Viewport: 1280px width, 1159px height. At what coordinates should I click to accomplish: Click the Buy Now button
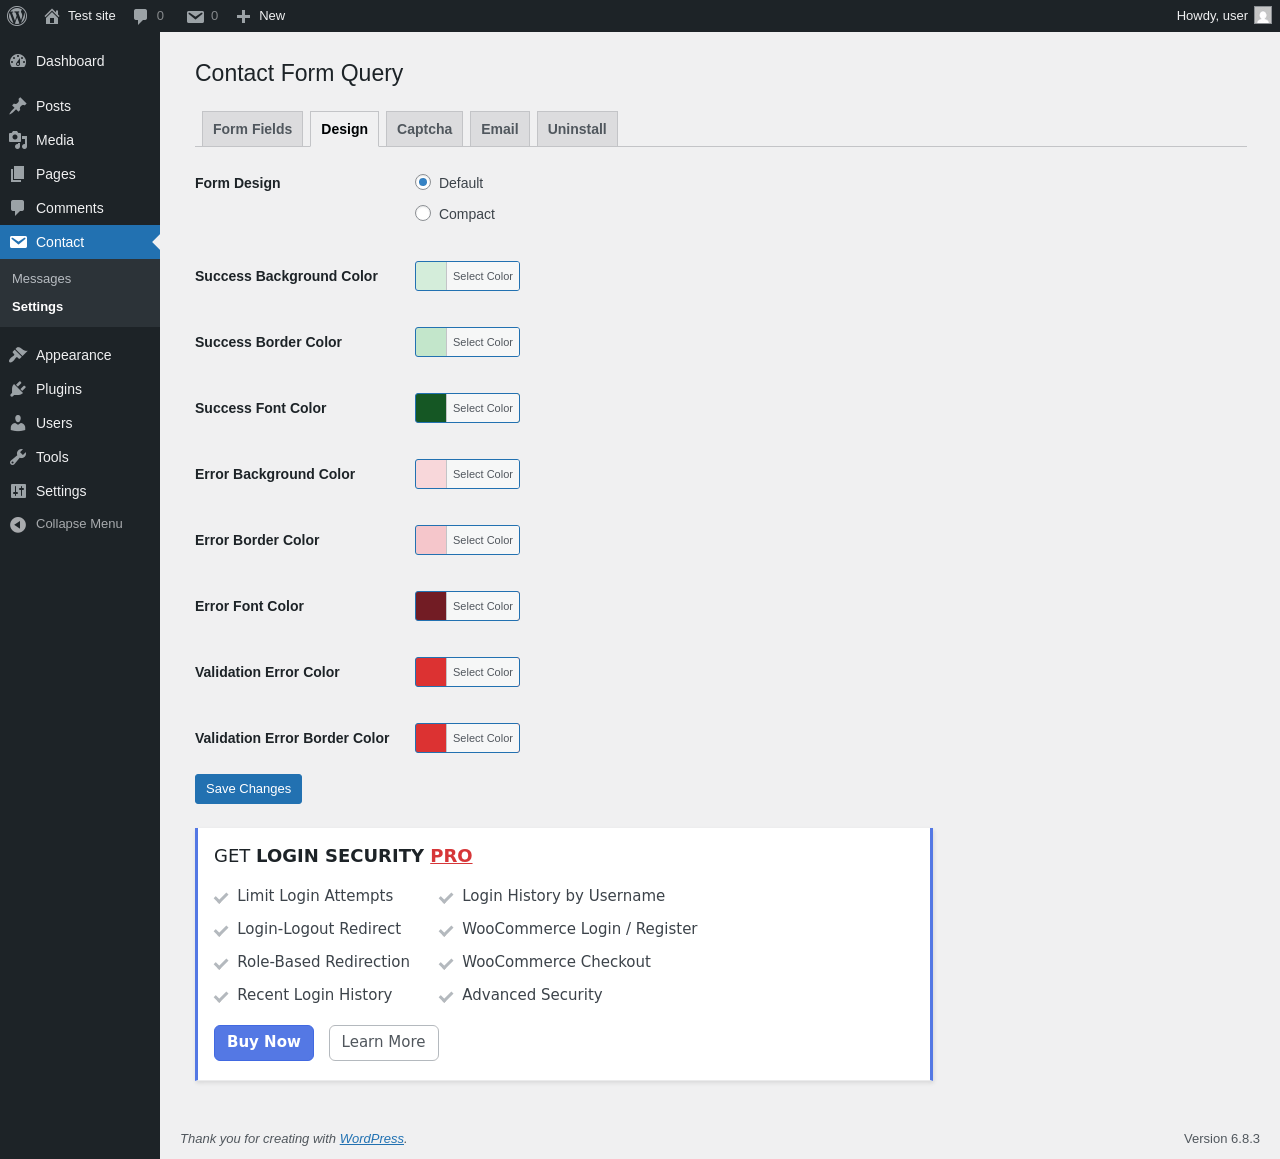(x=264, y=1043)
